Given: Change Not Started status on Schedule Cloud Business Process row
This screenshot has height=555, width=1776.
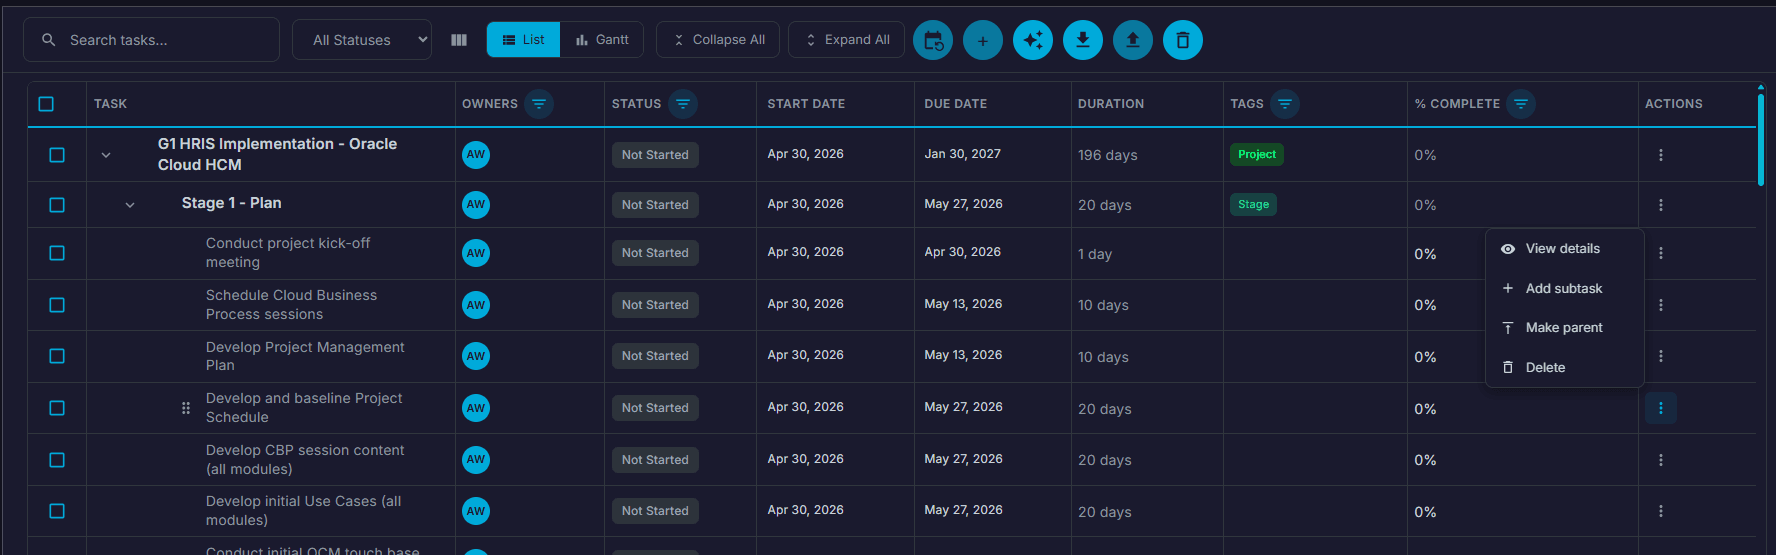Looking at the screenshot, I should [x=655, y=305].
